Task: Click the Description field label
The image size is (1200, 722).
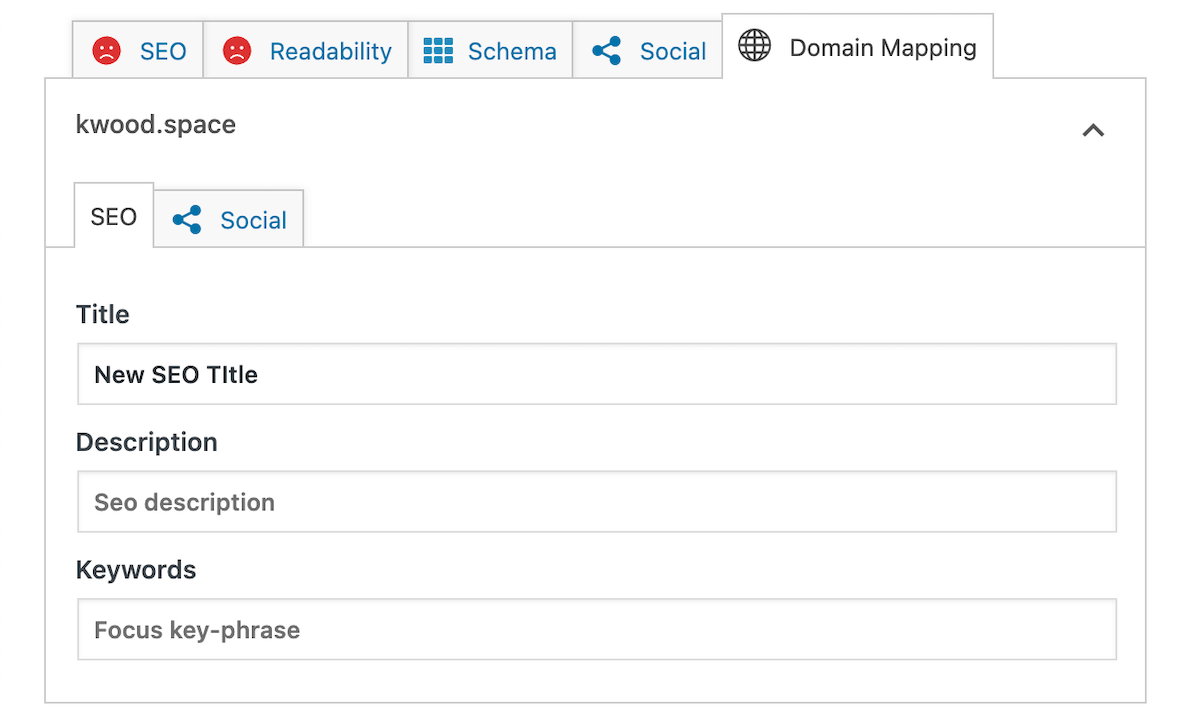Action: tap(146, 442)
